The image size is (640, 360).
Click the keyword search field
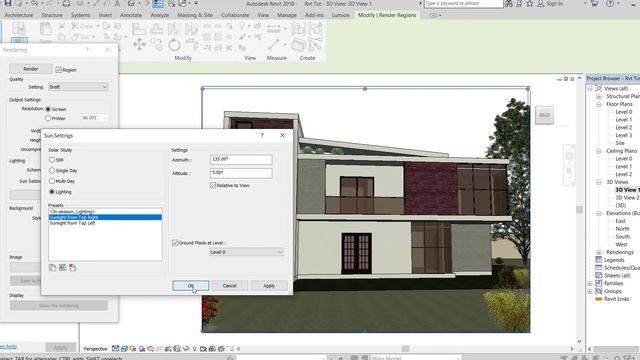click(464, 4)
